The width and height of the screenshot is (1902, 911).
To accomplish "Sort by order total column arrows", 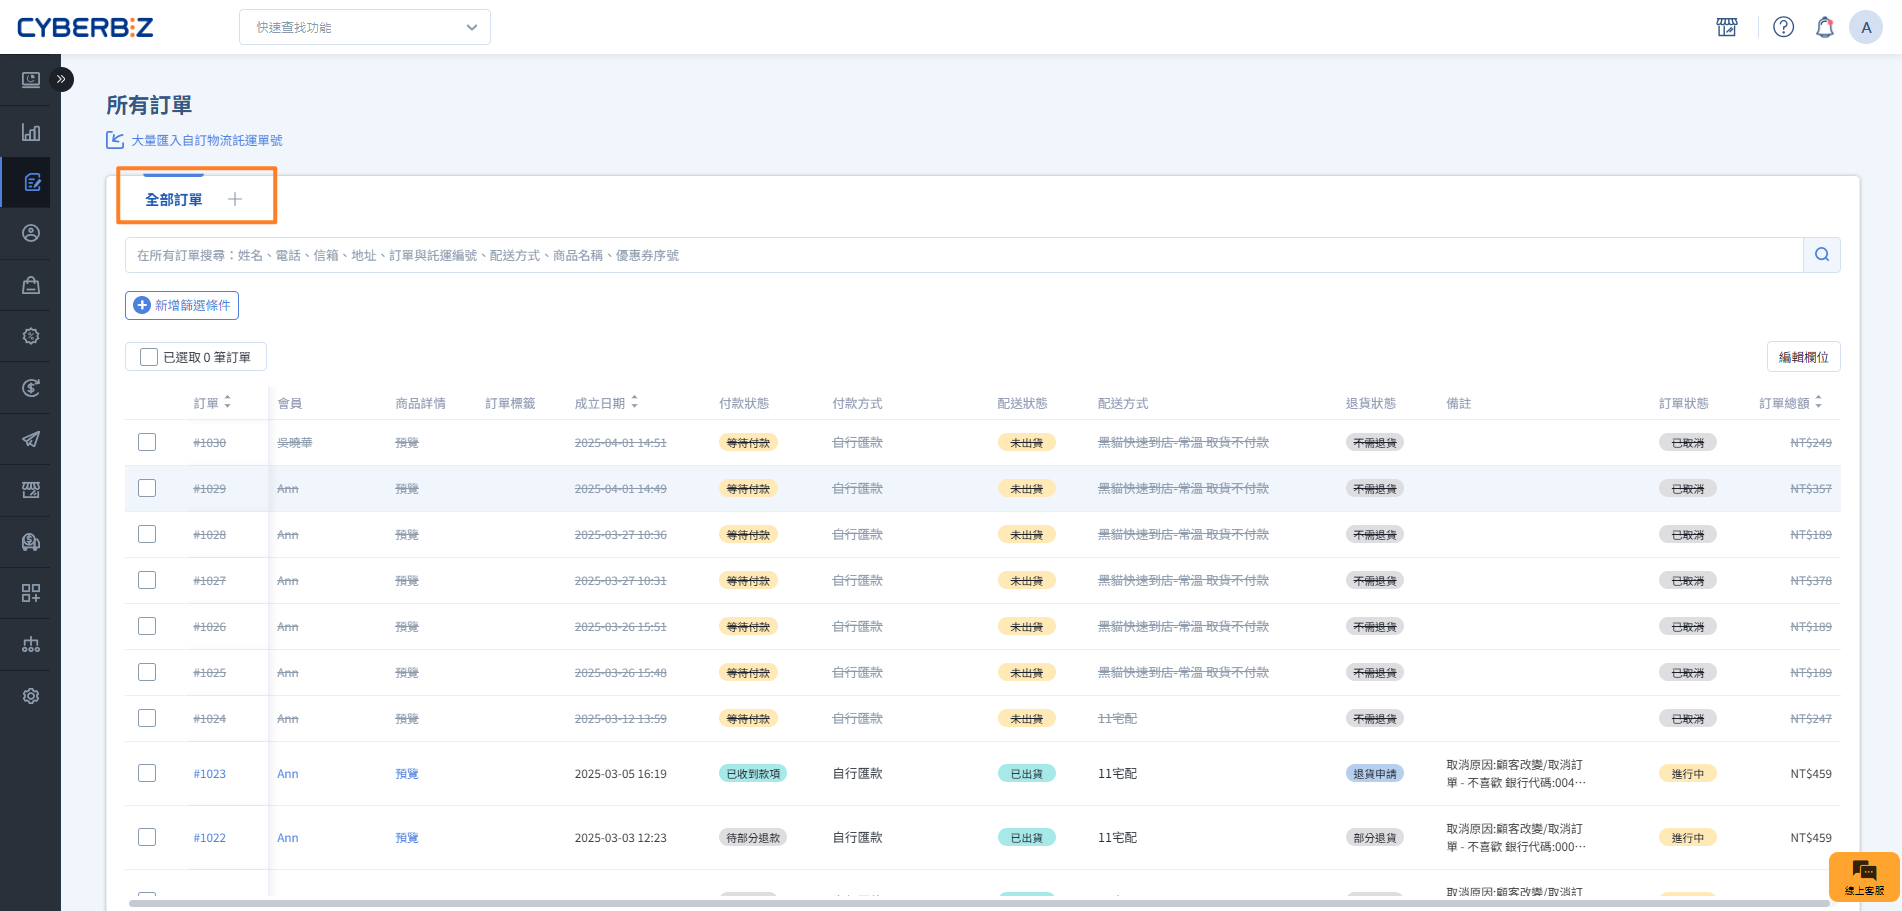I will point(1818,402).
